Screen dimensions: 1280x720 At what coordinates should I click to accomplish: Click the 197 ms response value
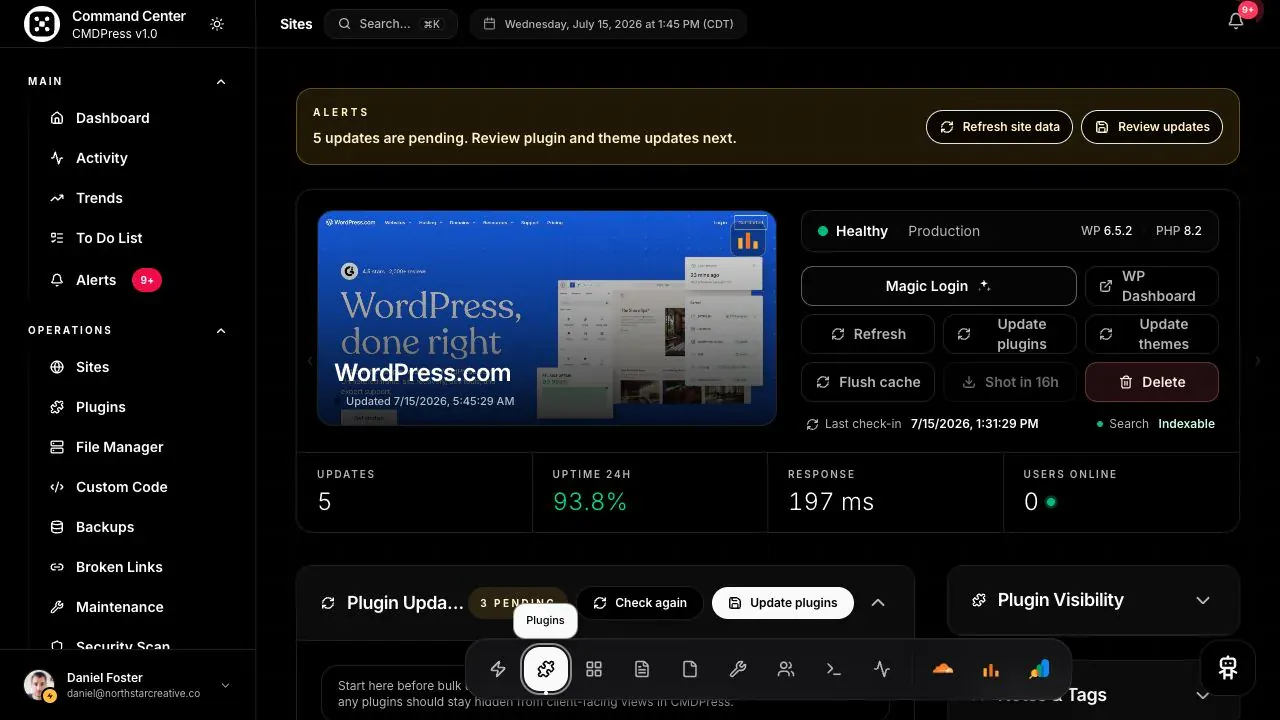pyautogui.click(x=831, y=502)
